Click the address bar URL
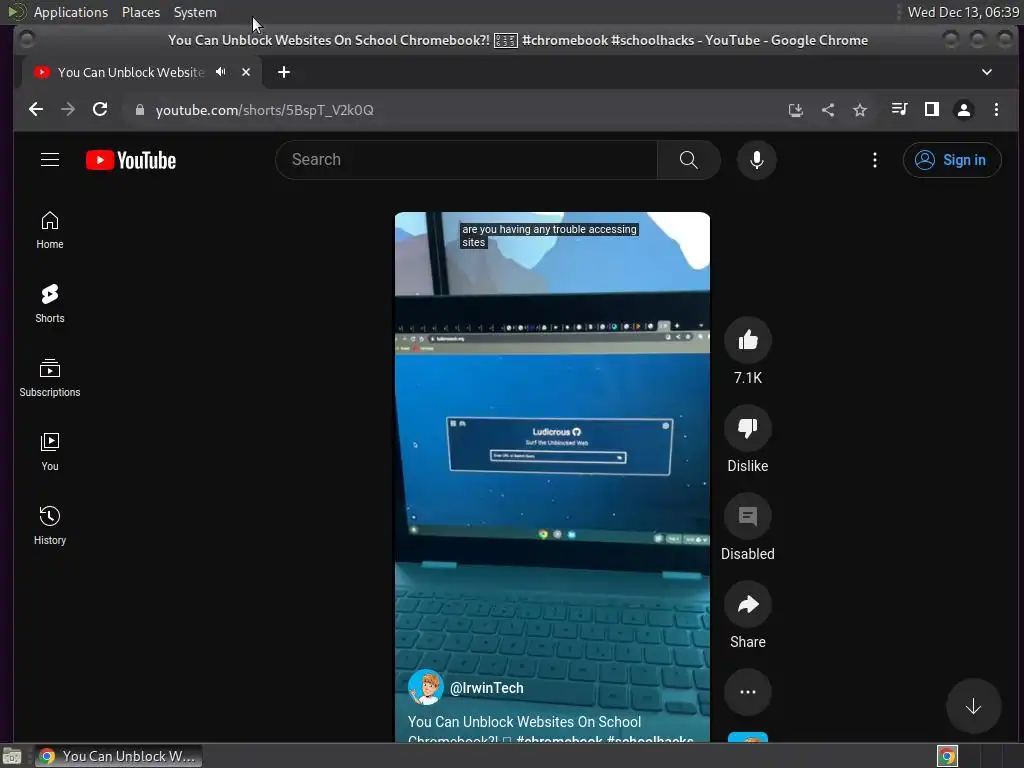 [x=264, y=110]
